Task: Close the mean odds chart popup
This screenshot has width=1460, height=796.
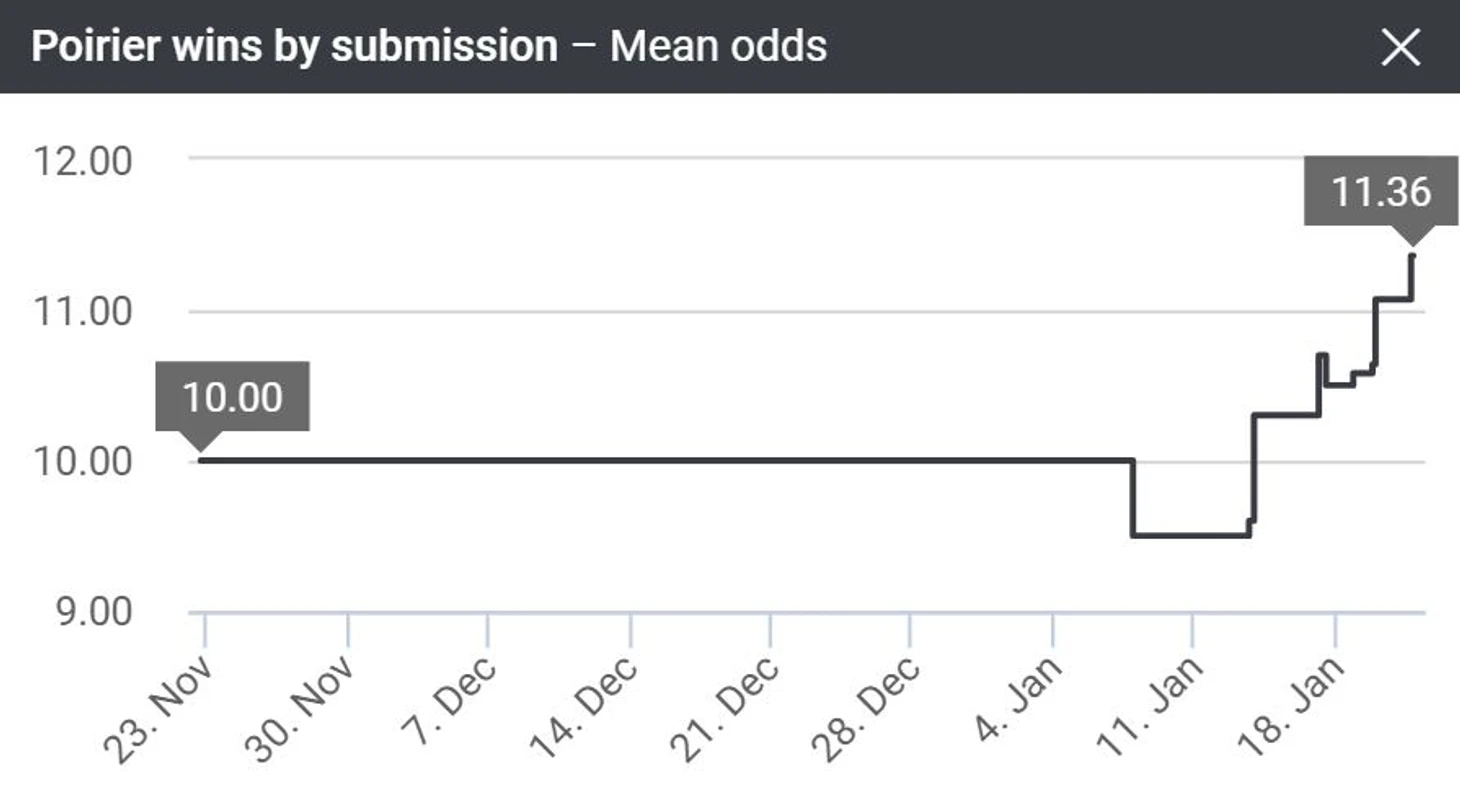Action: pyautogui.click(x=1400, y=47)
